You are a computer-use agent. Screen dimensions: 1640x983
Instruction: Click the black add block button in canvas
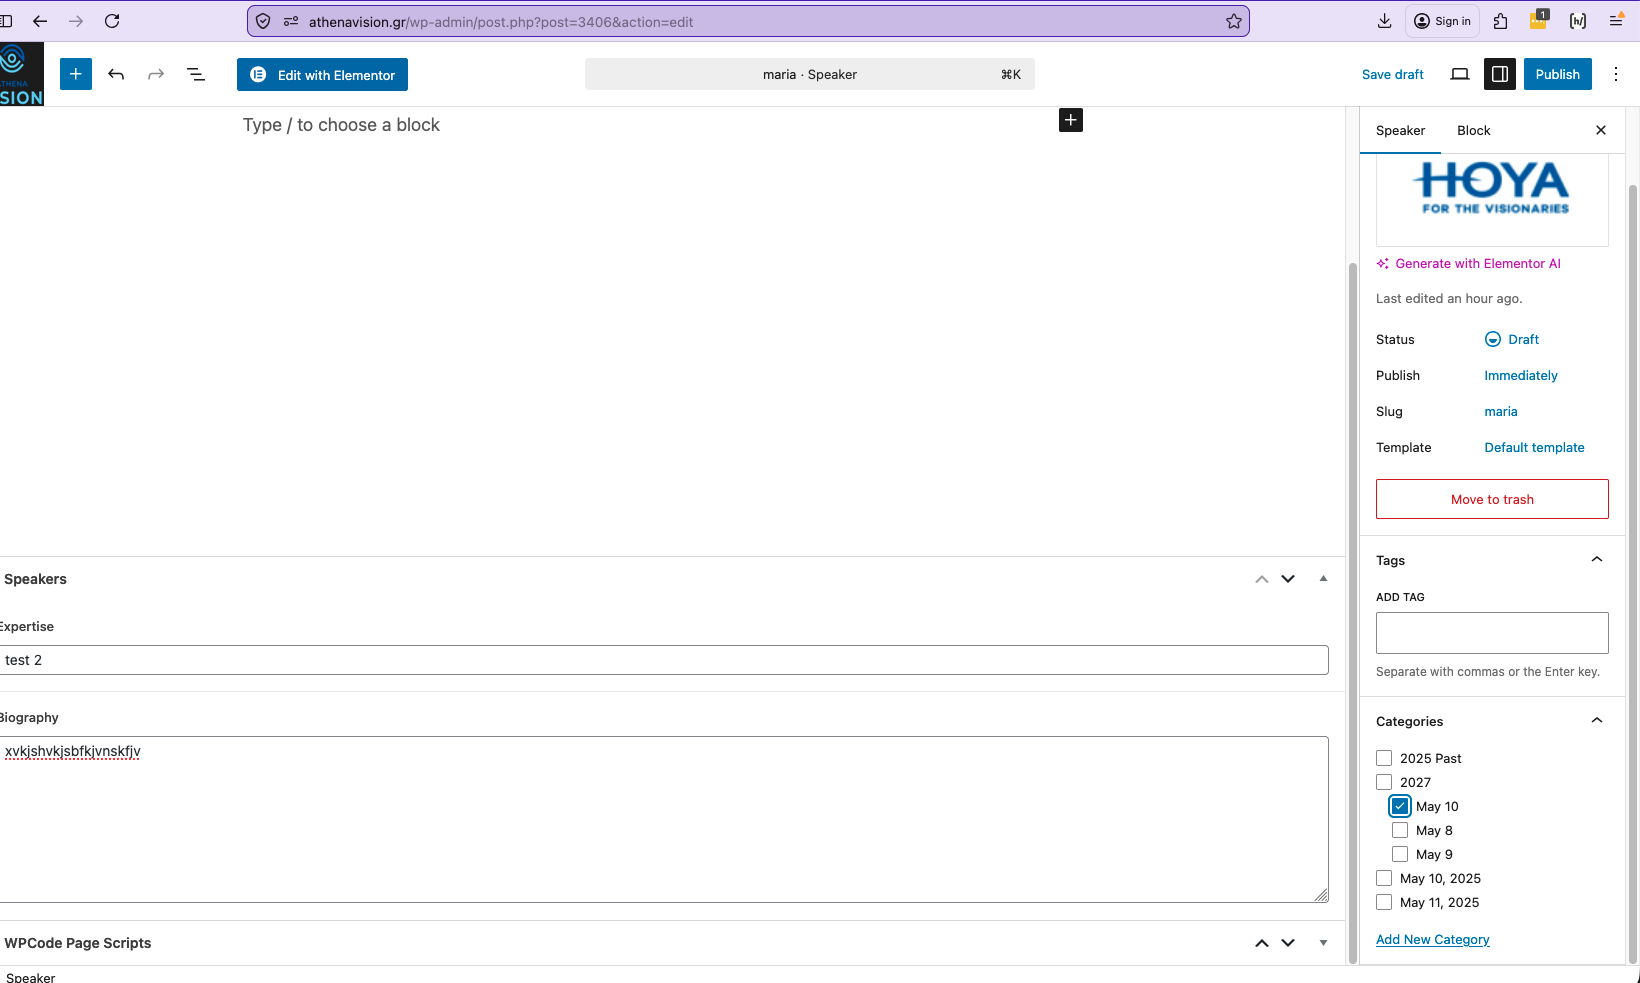tap(1071, 120)
